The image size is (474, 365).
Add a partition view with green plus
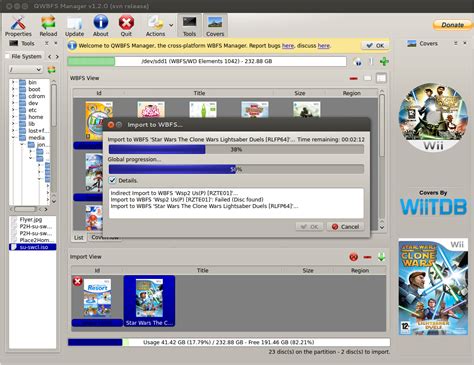[384, 62]
